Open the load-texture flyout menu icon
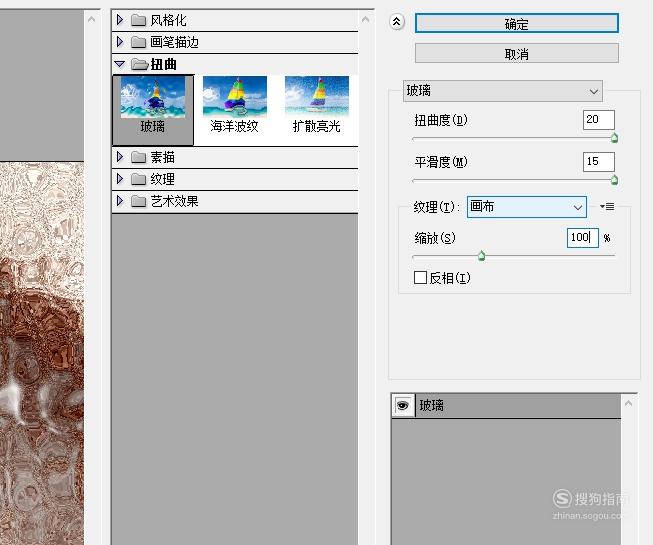The image size is (653, 545). (x=607, y=207)
